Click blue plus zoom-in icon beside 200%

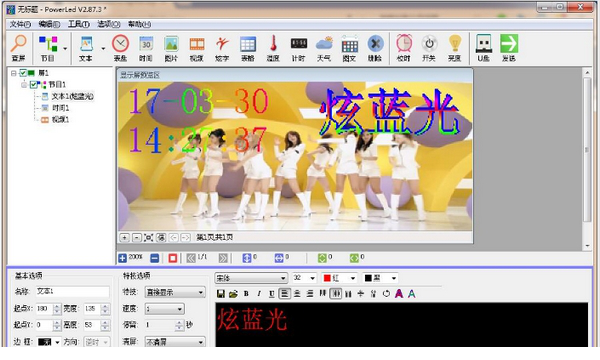pyautogui.click(x=122, y=259)
